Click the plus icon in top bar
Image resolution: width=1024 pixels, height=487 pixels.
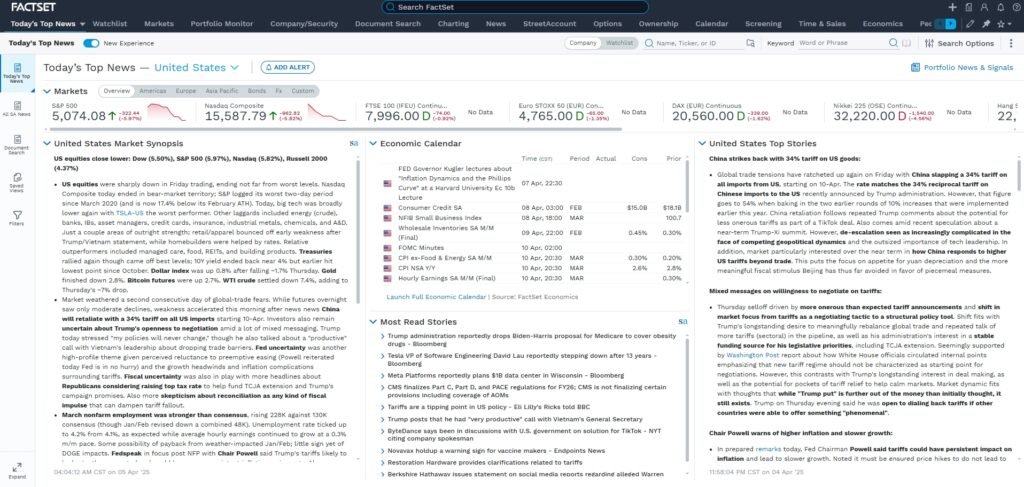point(952,7)
